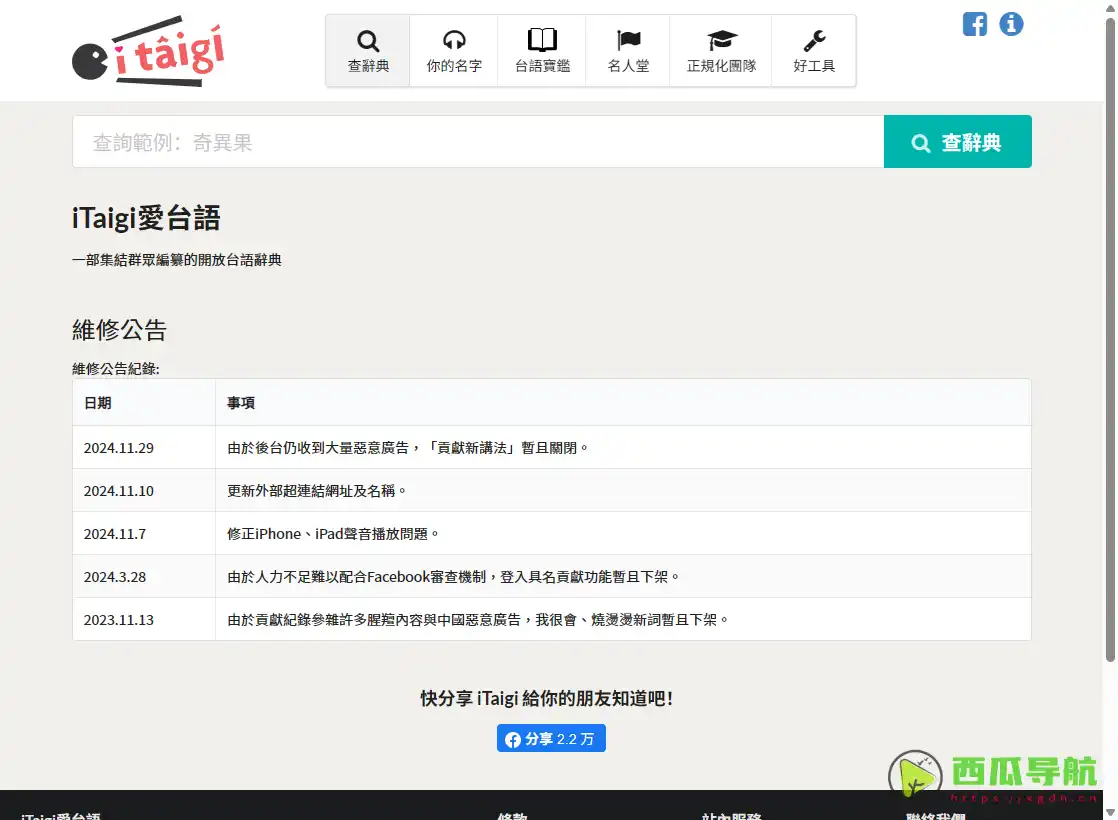
Task: Open 正規化團隊 via the graduation cap icon
Action: click(x=720, y=38)
